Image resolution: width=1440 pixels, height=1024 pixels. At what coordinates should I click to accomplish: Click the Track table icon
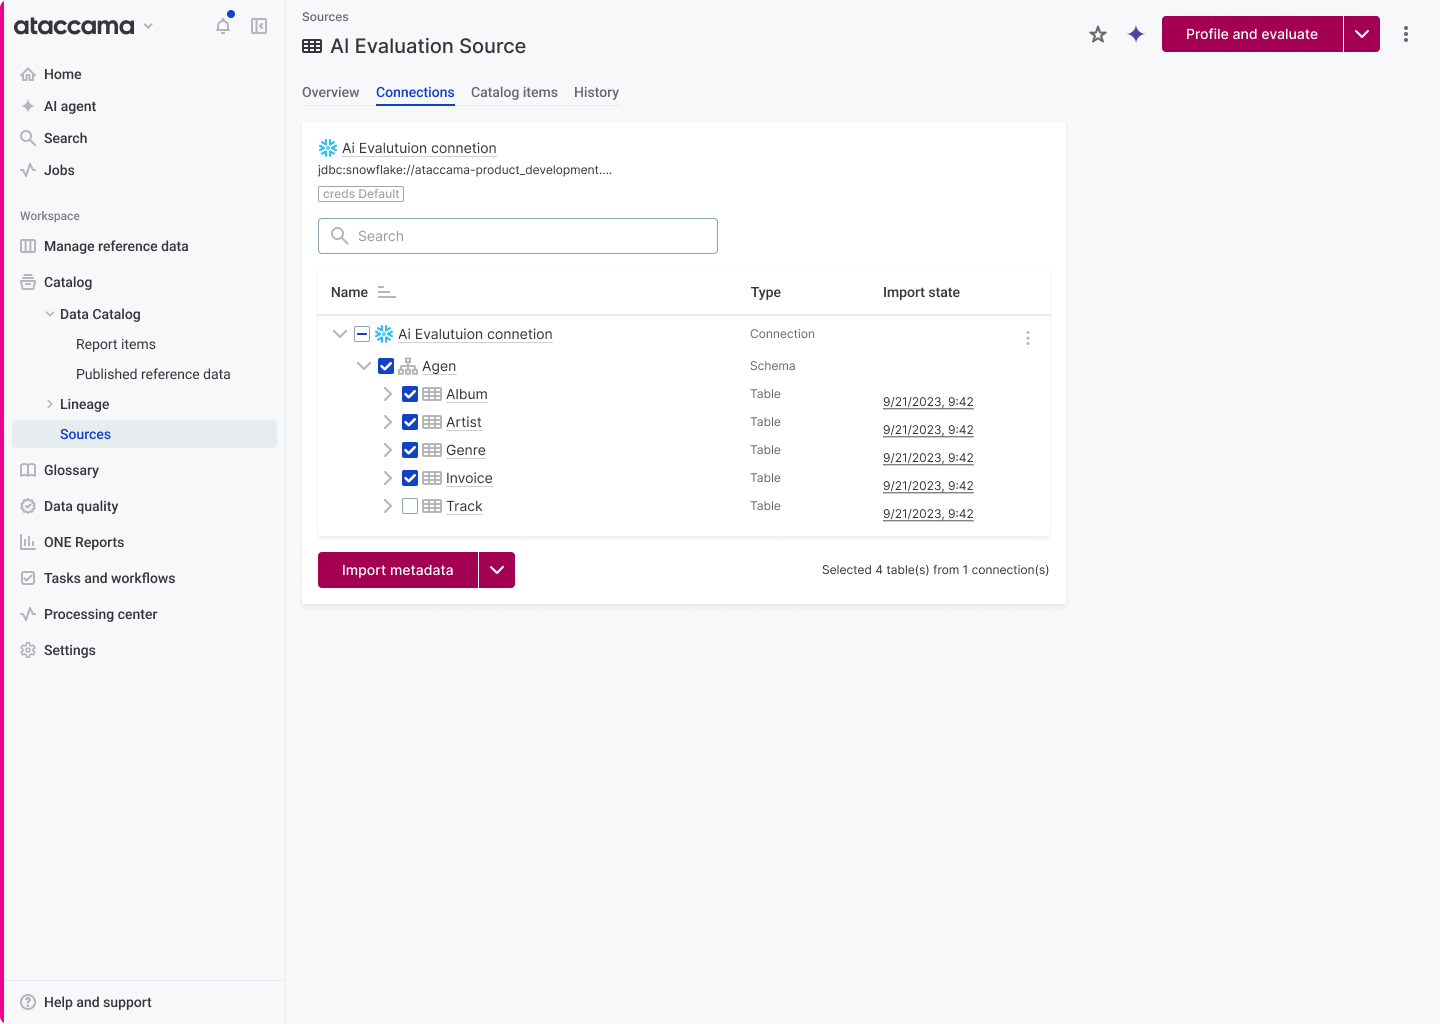coord(432,506)
